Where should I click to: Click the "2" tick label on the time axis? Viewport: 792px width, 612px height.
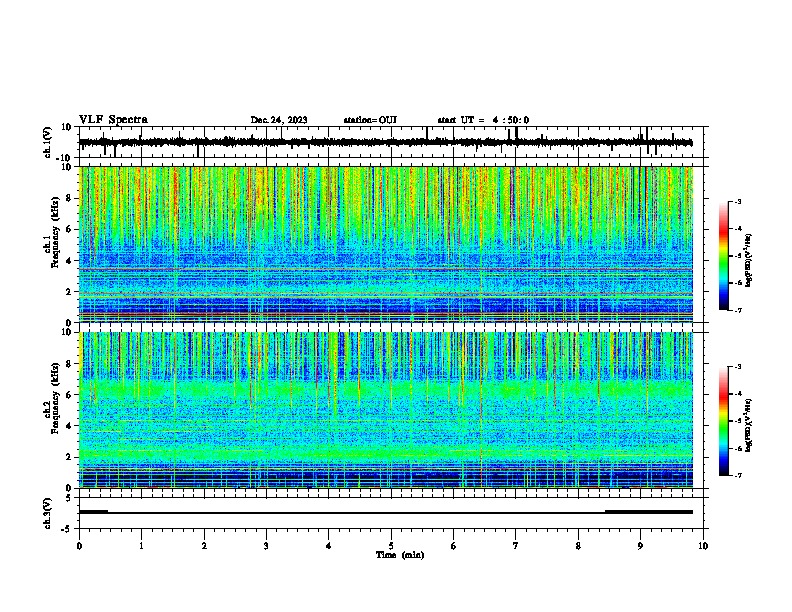click(204, 546)
